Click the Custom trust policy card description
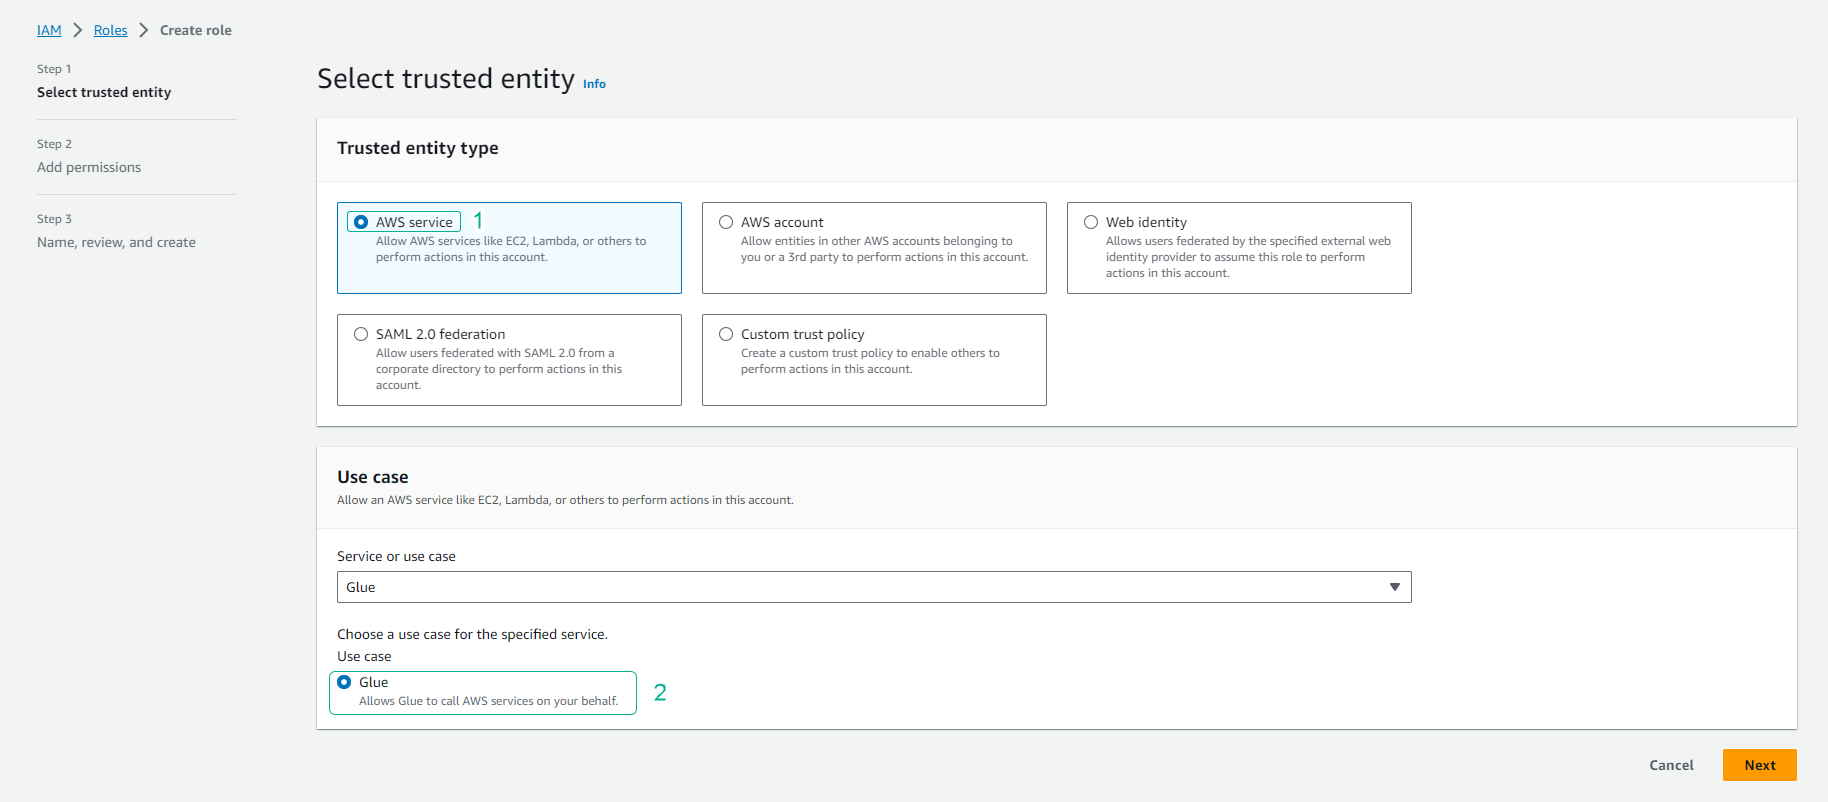The image size is (1828, 802). click(870, 361)
